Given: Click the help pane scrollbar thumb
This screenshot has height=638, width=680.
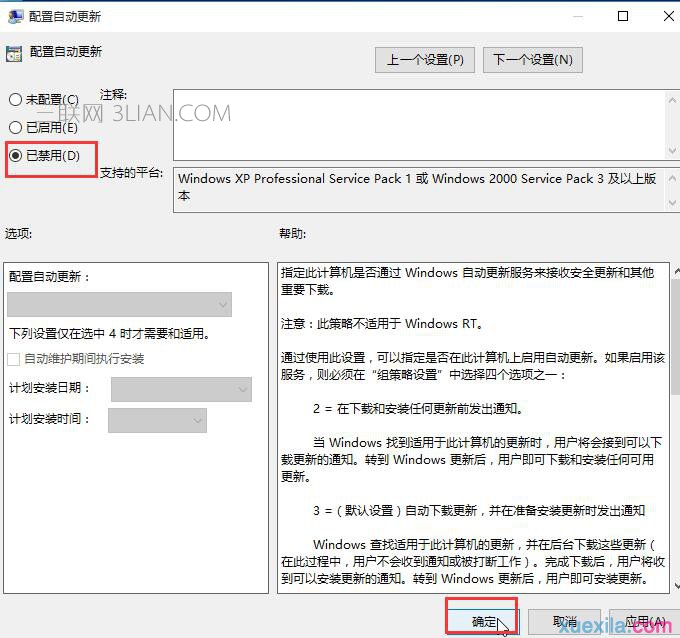Looking at the screenshot, I should 676,337.
